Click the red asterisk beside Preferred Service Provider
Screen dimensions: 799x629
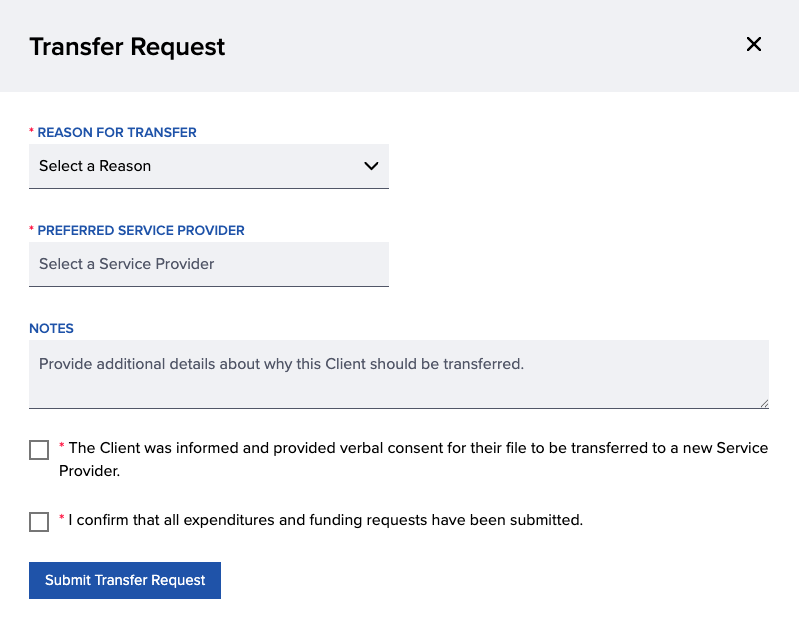[32, 229]
